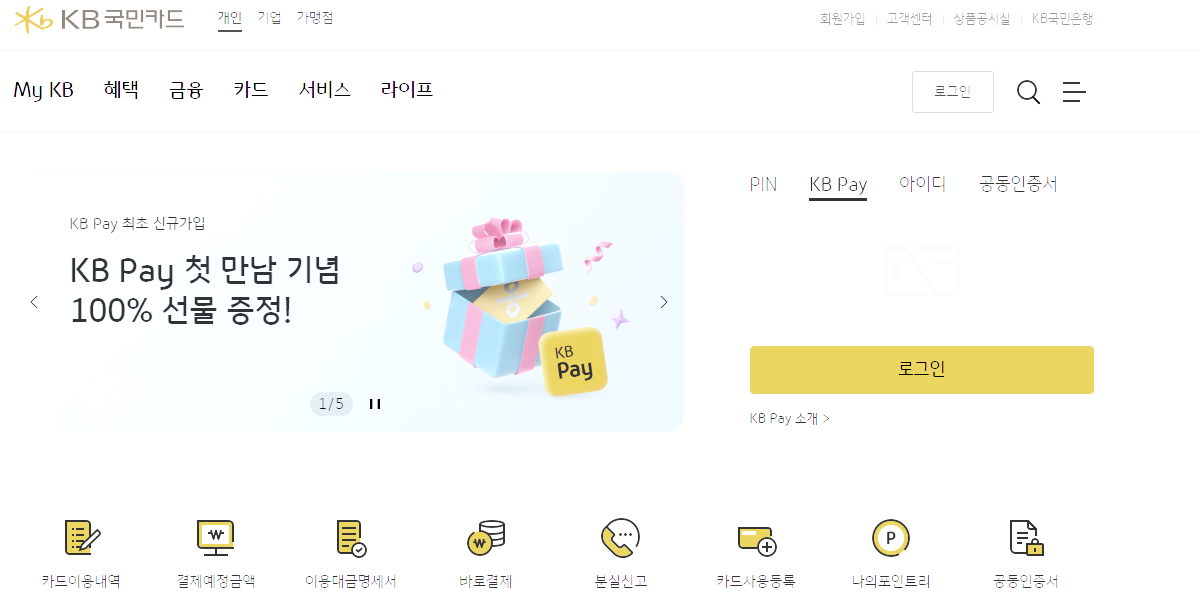Open the 나의포인트리 P coin icon
Image resolution: width=1200 pixels, height=608 pixels.
point(890,538)
